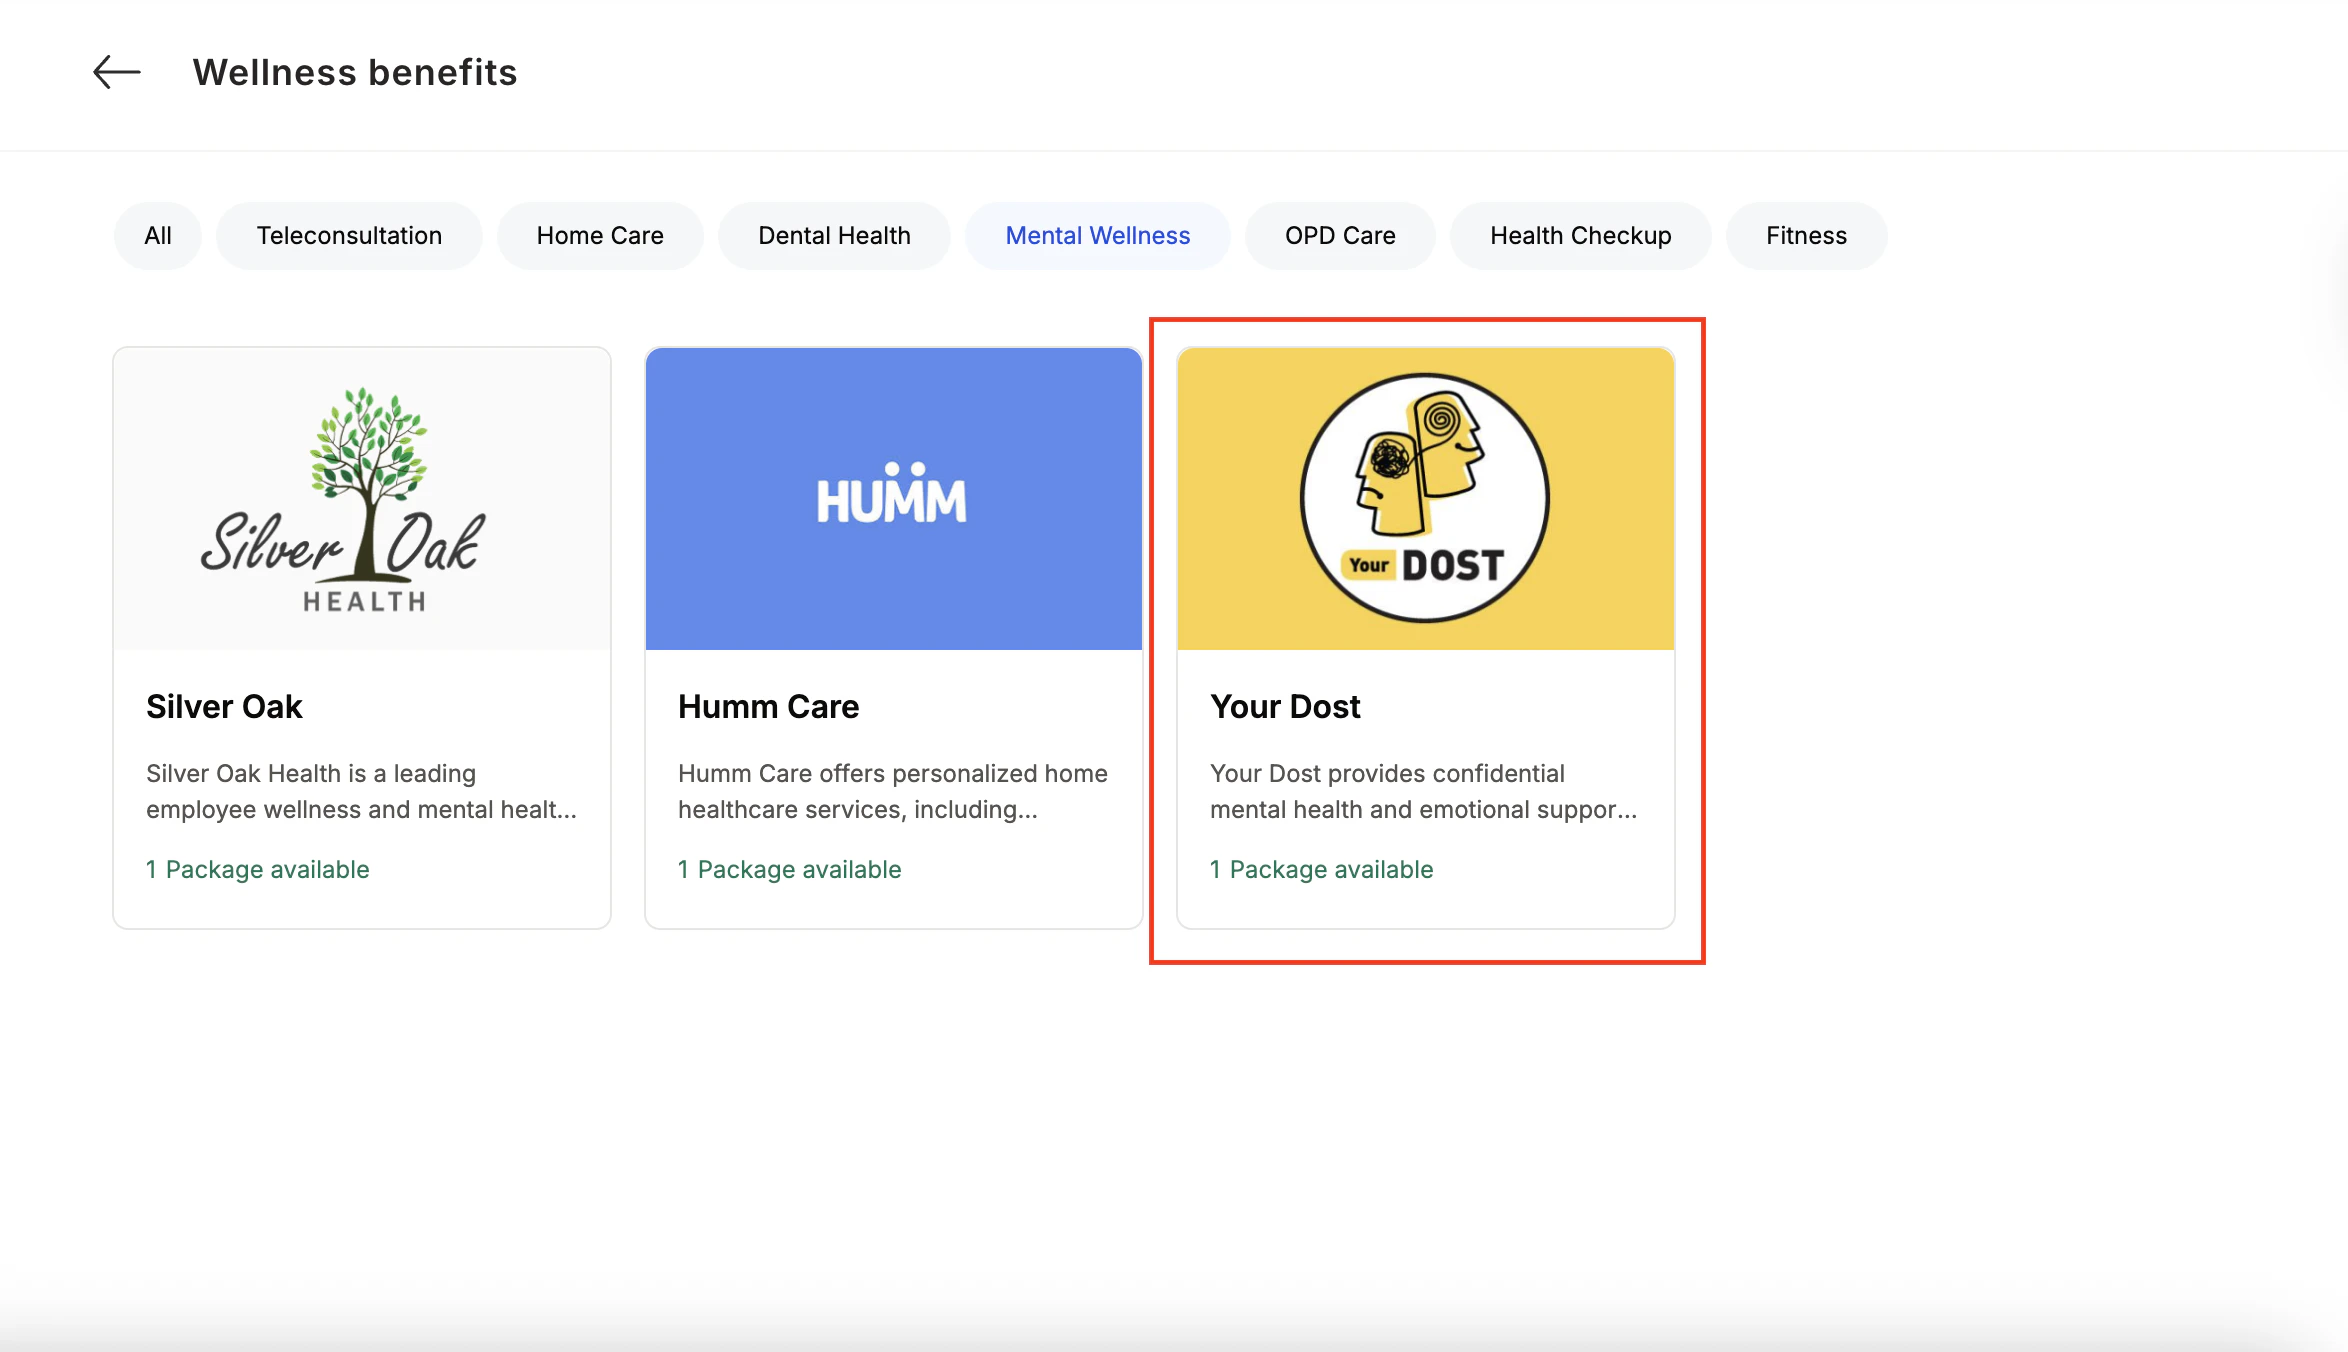This screenshot has width=2348, height=1352.
Task: Click the Silver Oak Health logo image
Action: pos(362,499)
